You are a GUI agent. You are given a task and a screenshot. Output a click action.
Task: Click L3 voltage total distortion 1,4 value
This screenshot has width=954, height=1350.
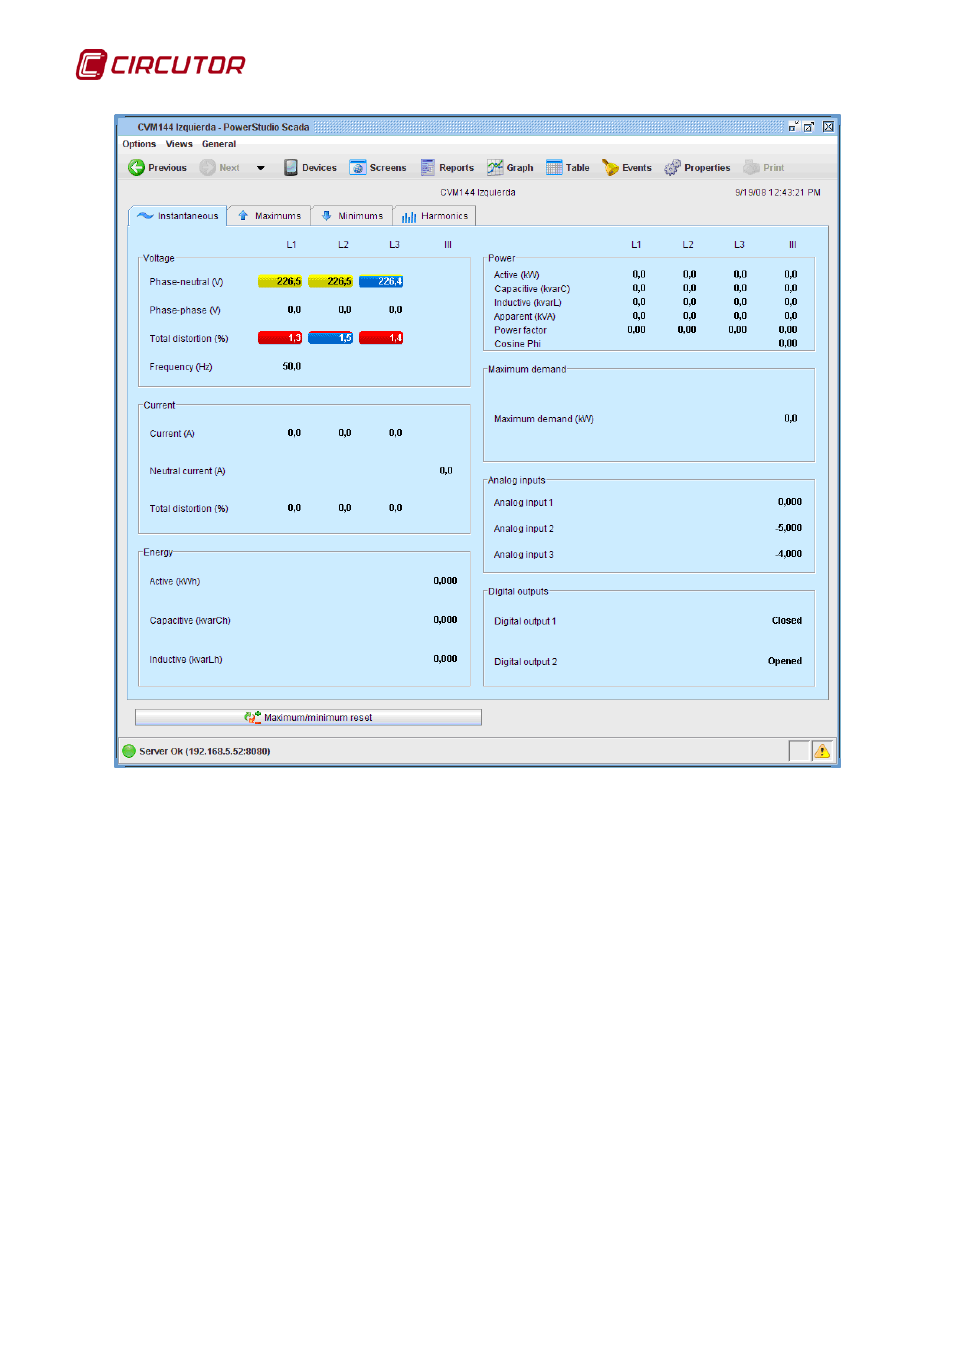[381, 338]
